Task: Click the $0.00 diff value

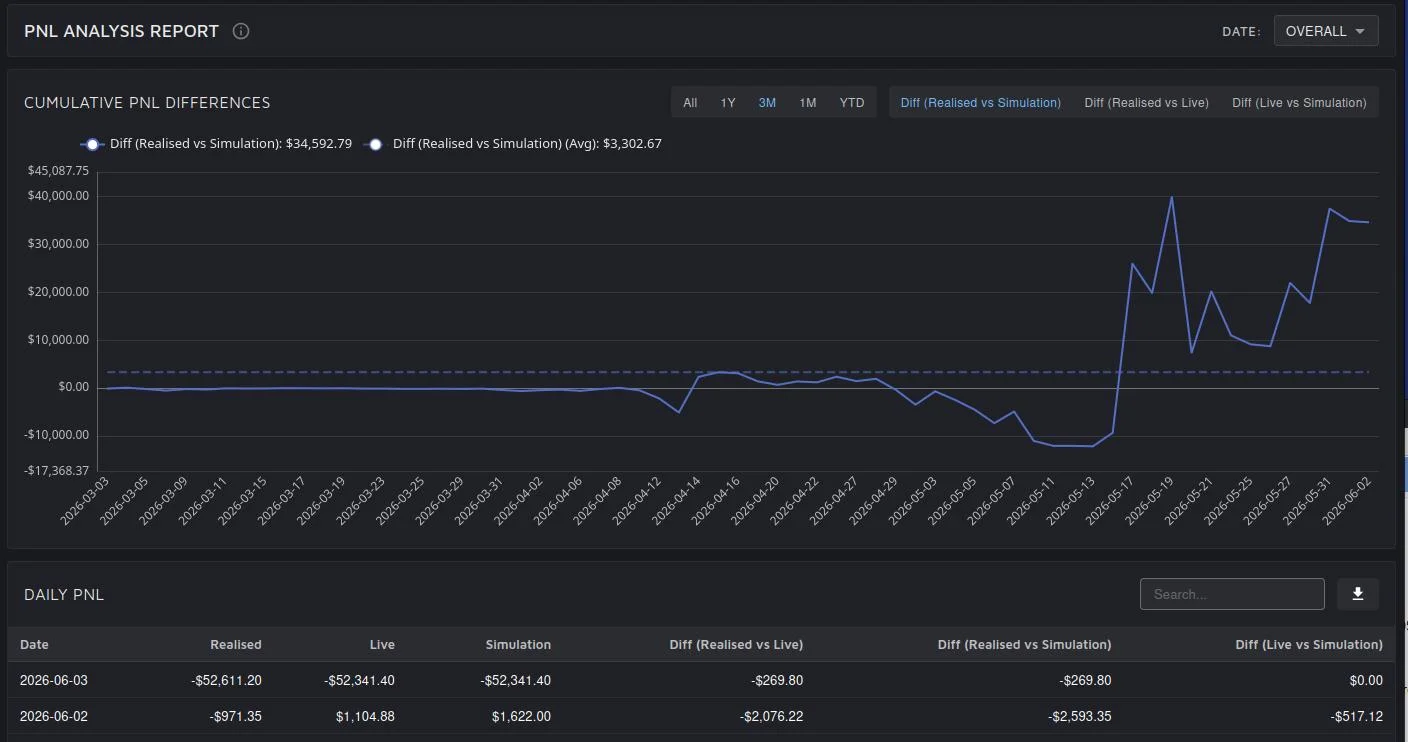Action: (1366, 681)
